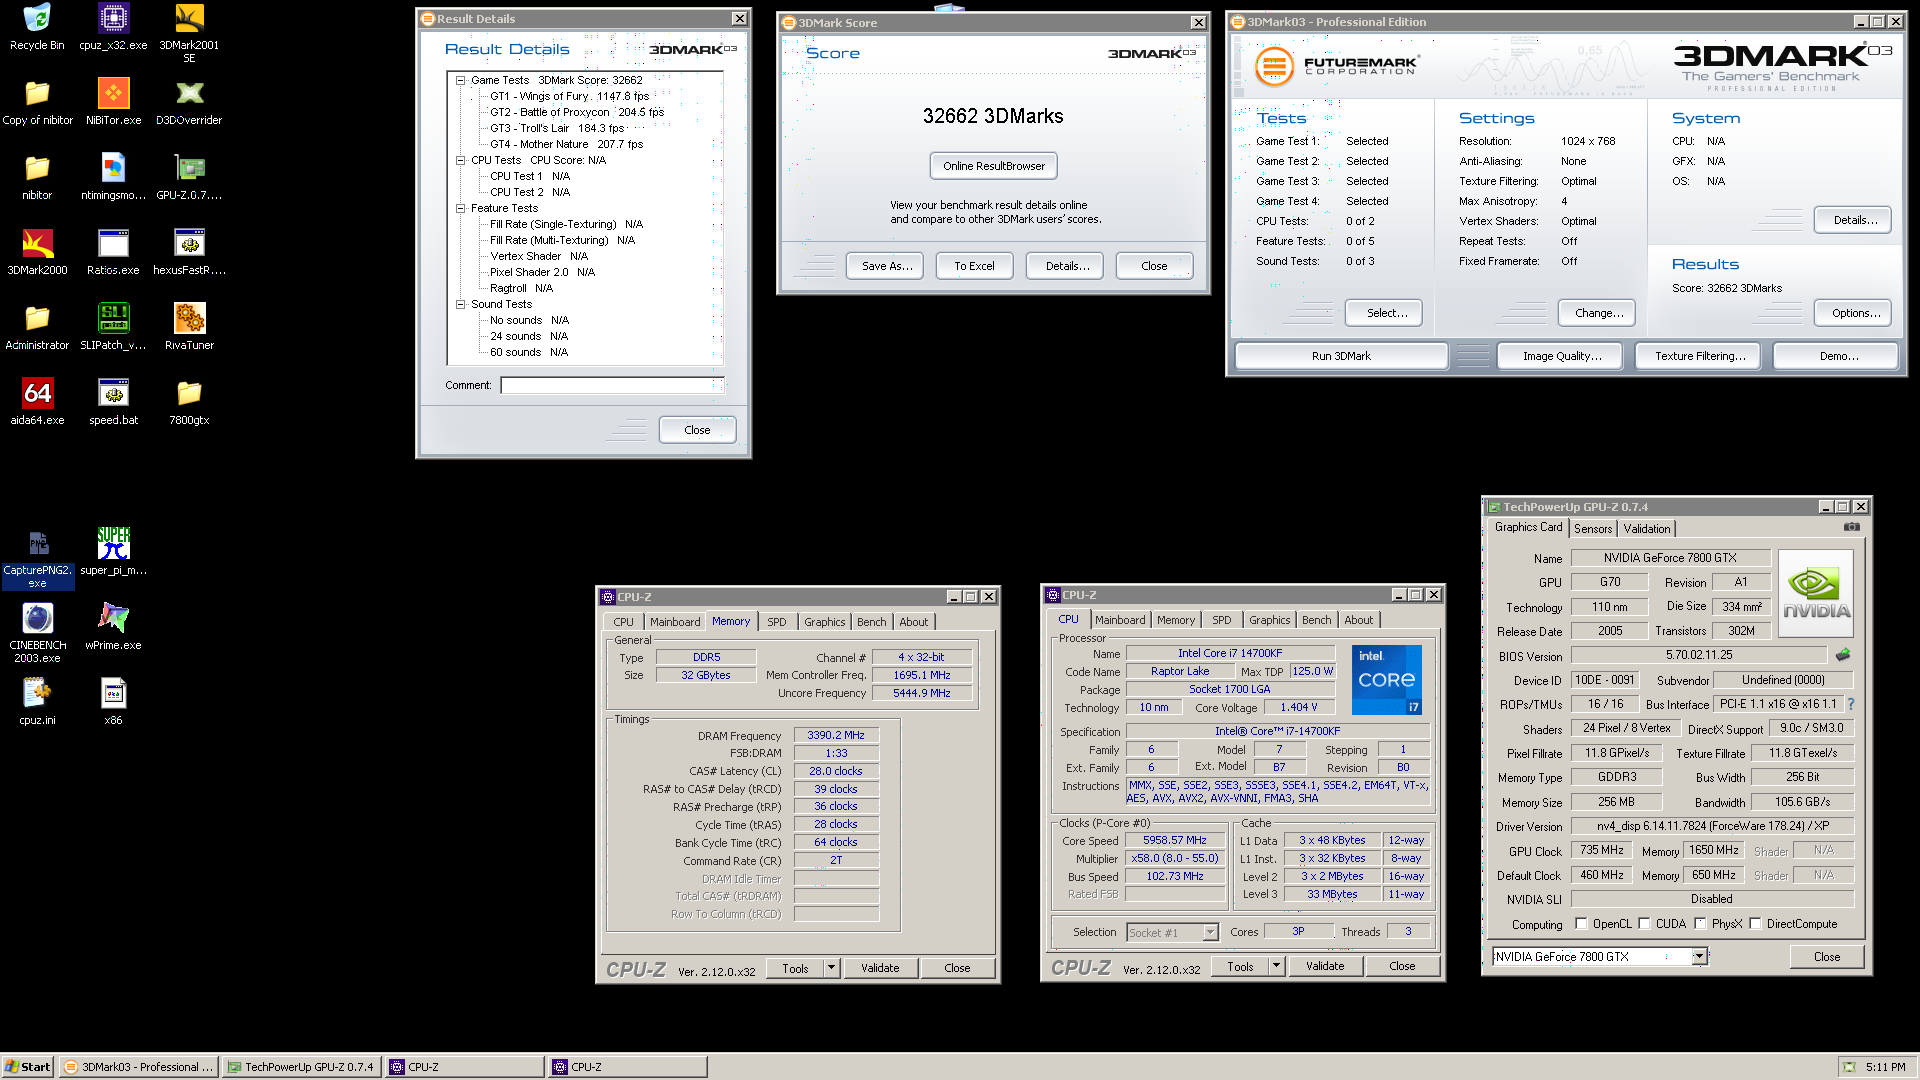Collapse the Game Tests tree node

(x=460, y=80)
